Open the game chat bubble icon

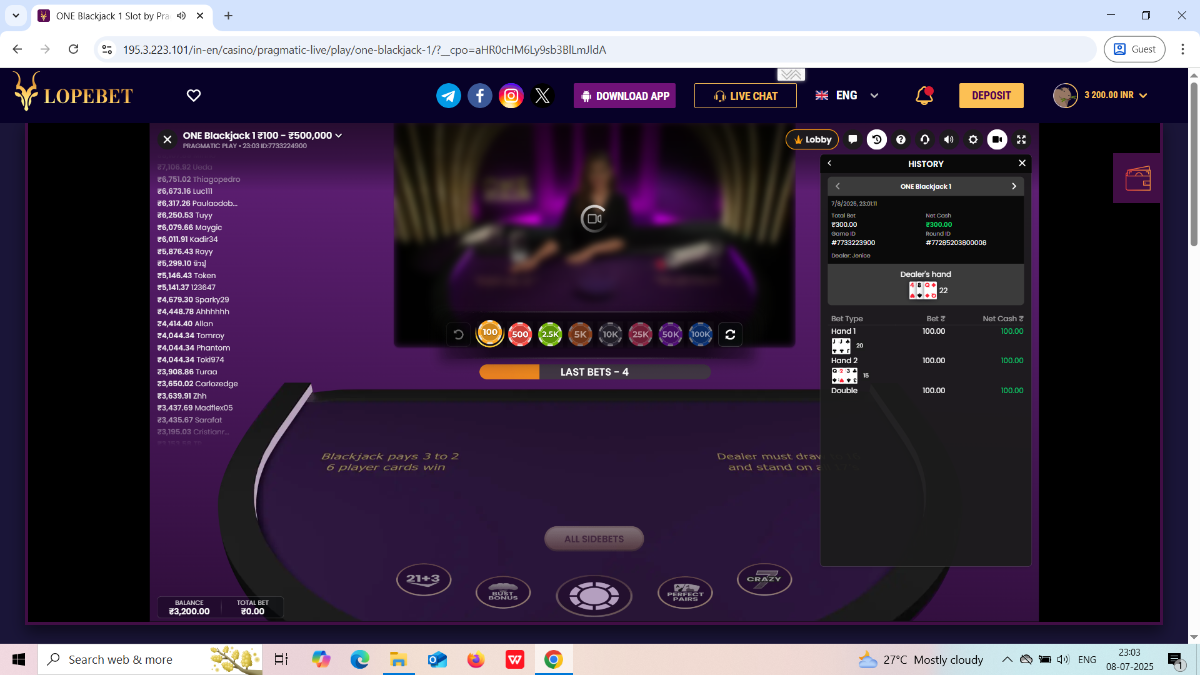[x=853, y=140]
